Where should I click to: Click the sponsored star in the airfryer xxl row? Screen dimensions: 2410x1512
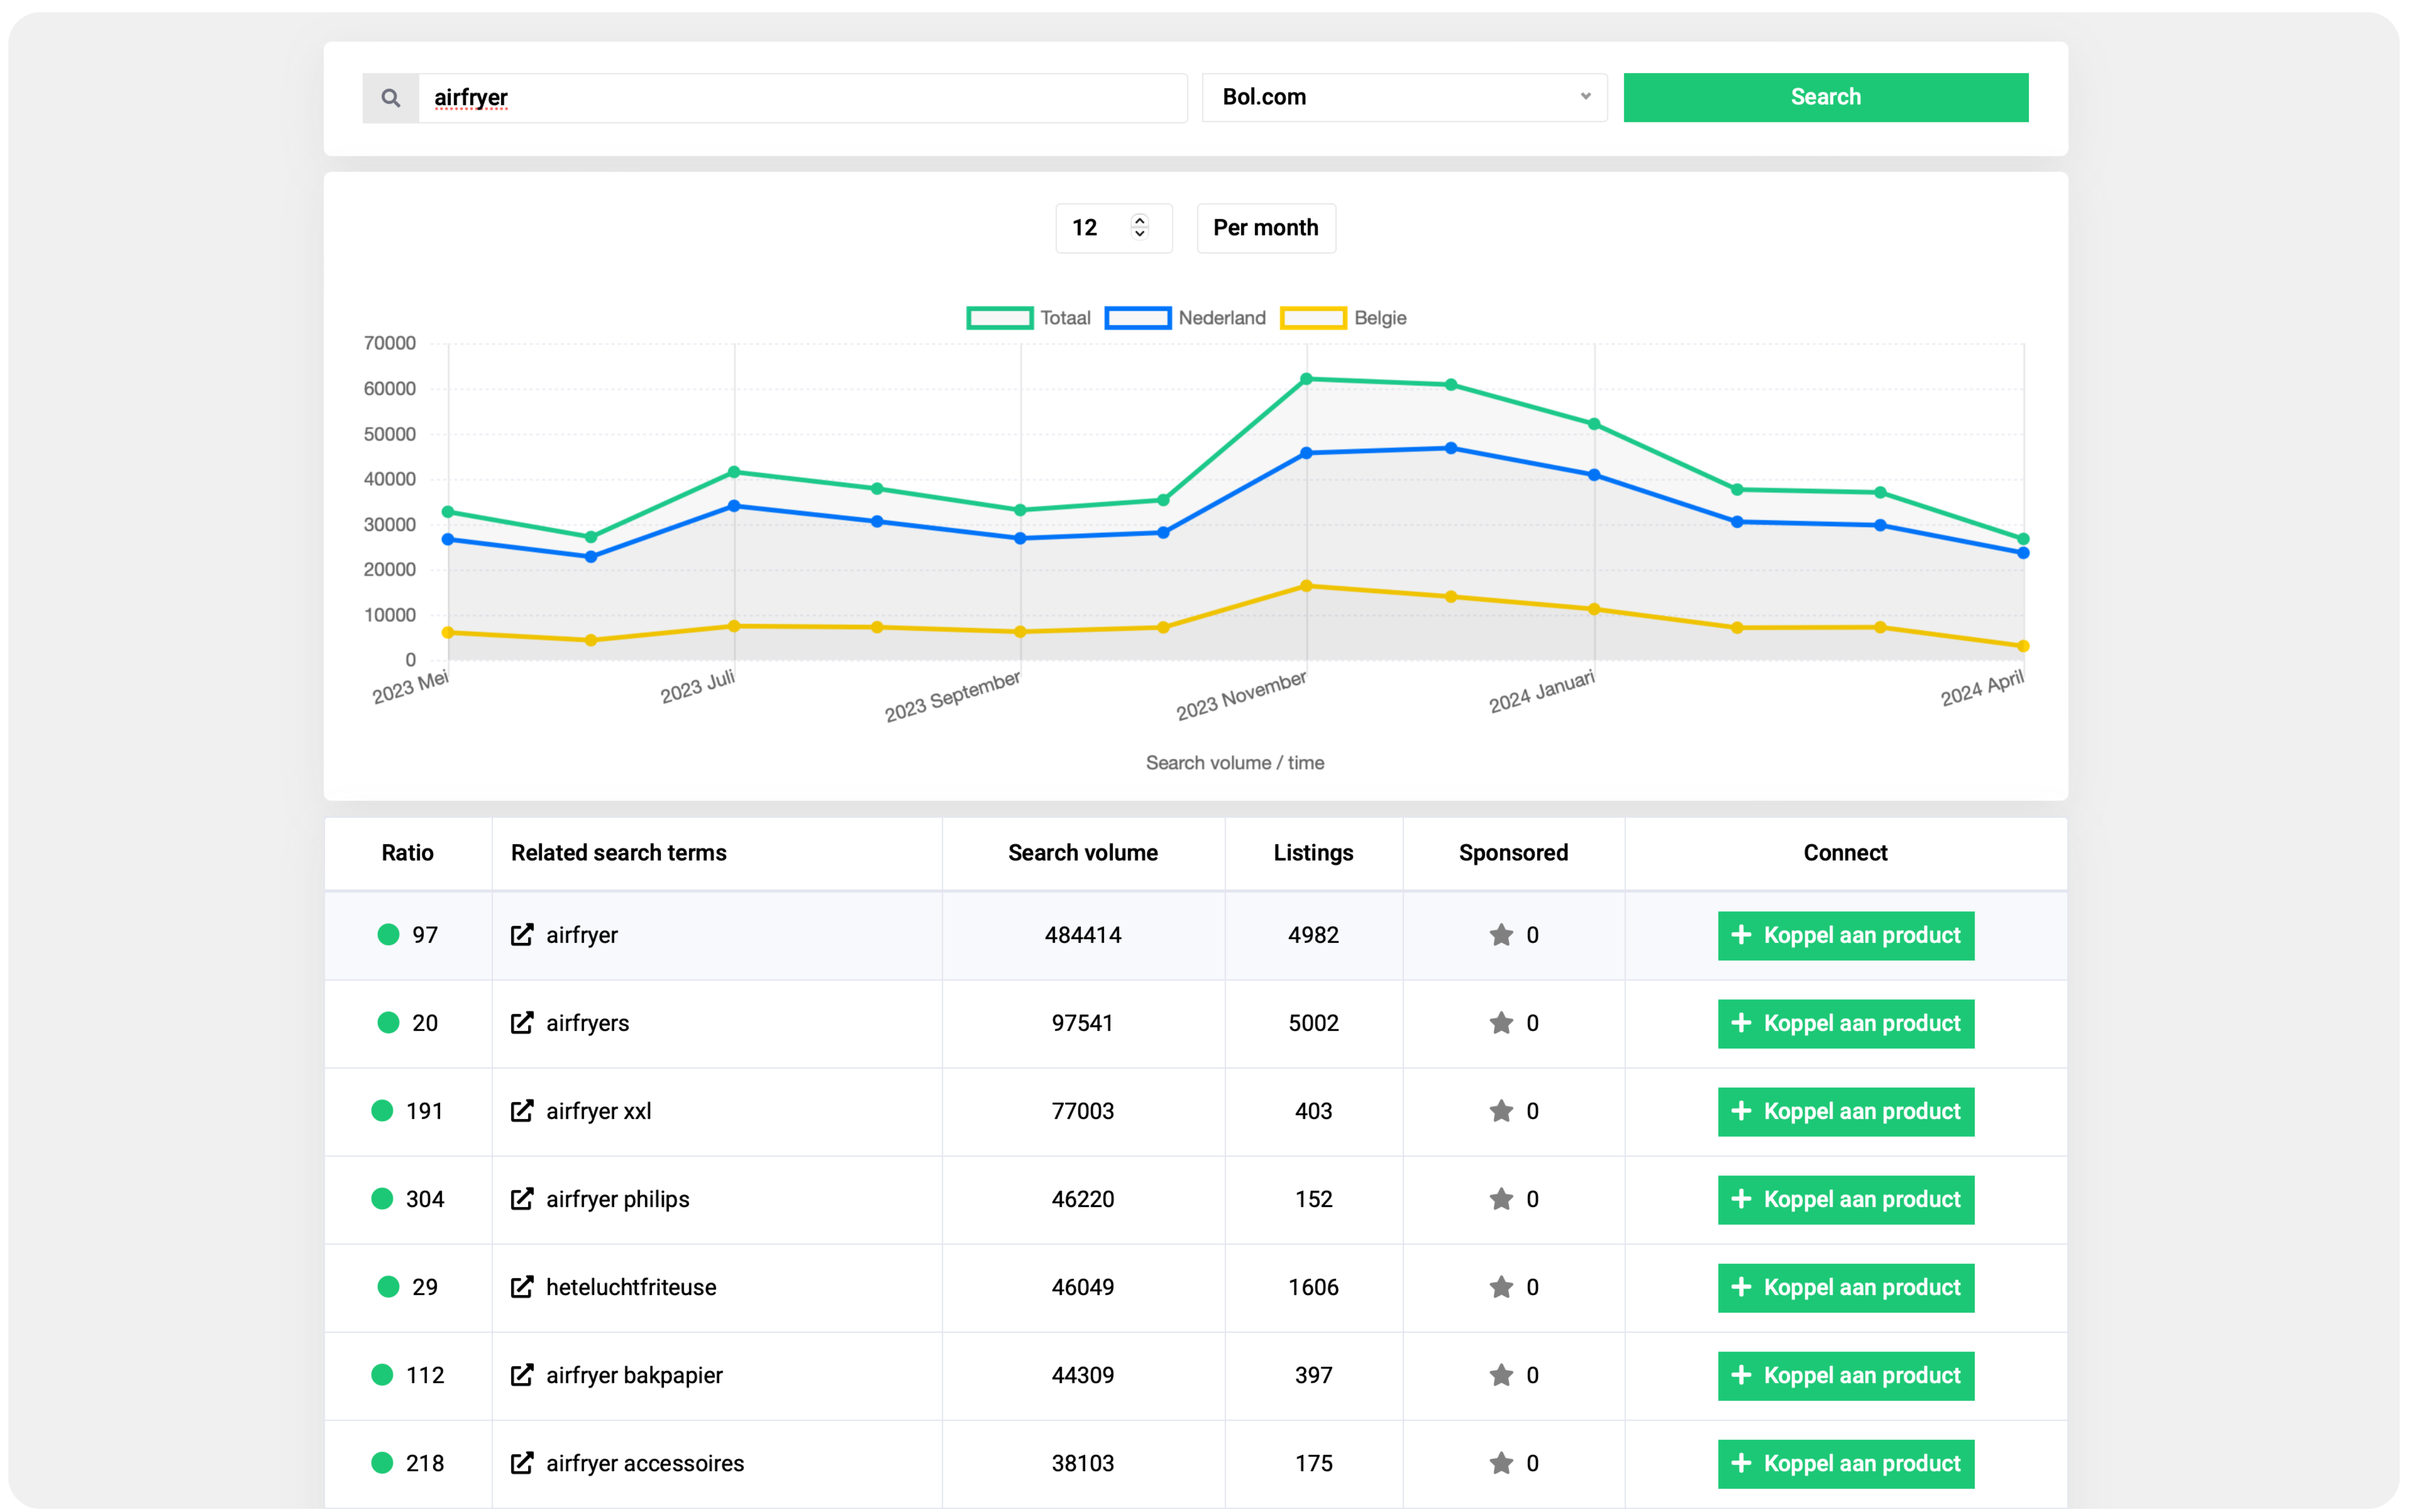(x=1501, y=1111)
